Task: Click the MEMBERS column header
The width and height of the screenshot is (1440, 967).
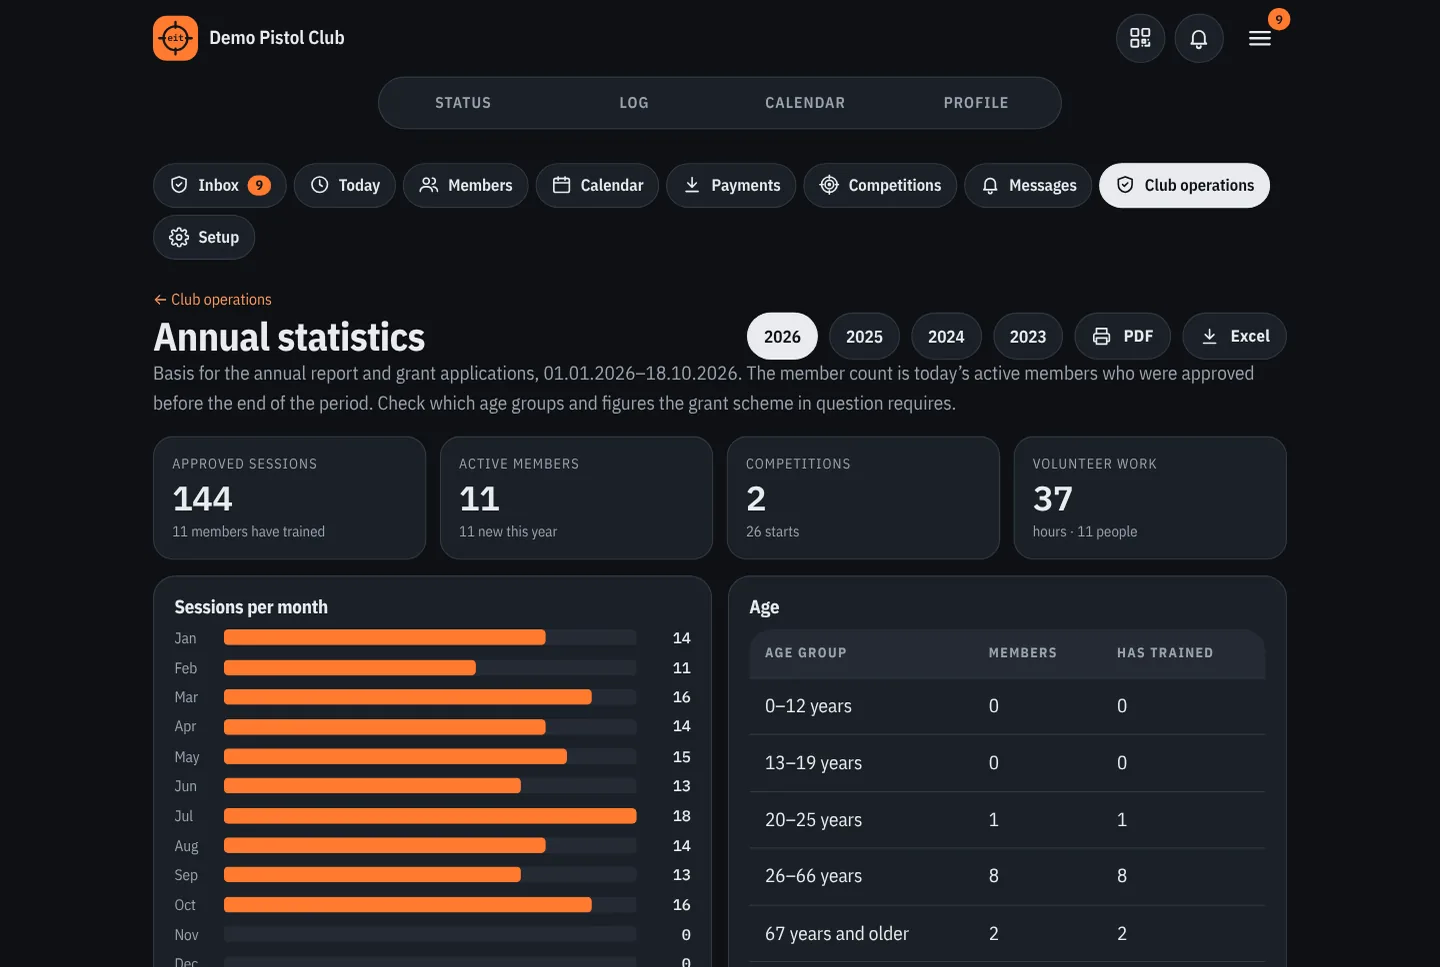Action: click(1022, 653)
